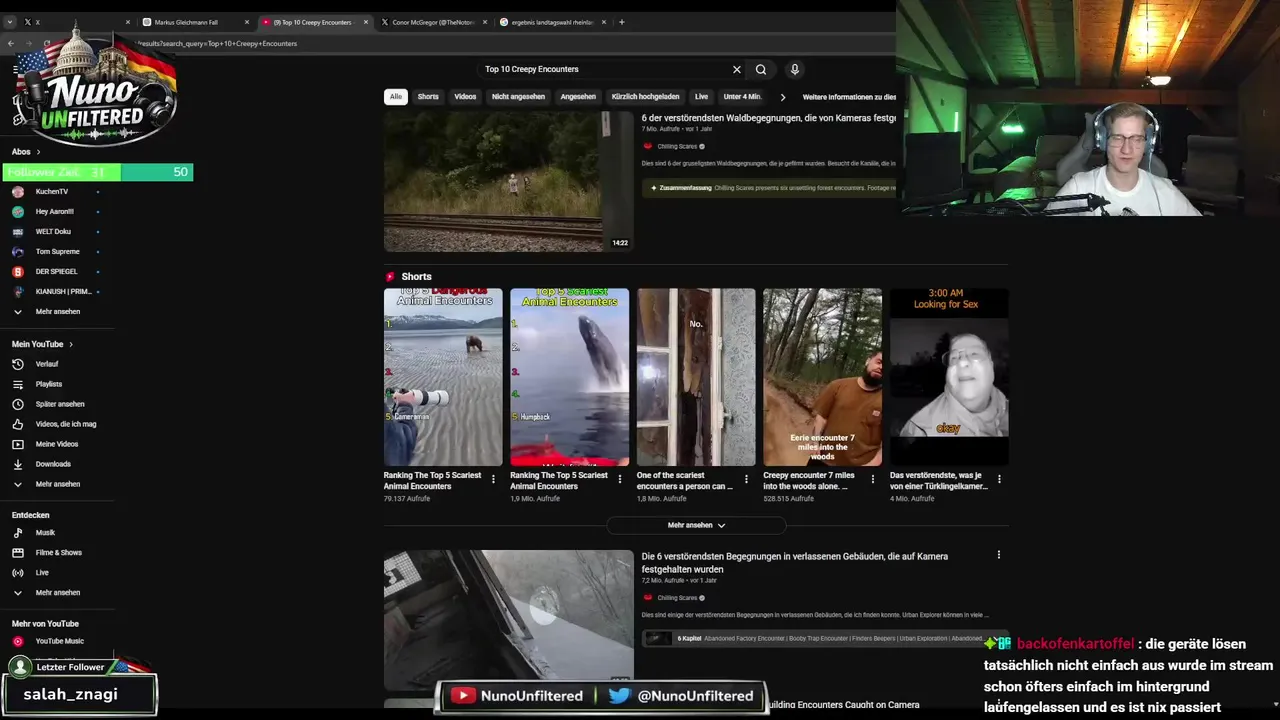This screenshot has height=720, width=1280.
Task: Close the Top 10 Creepy Encounters tab
Action: click(x=366, y=22)
